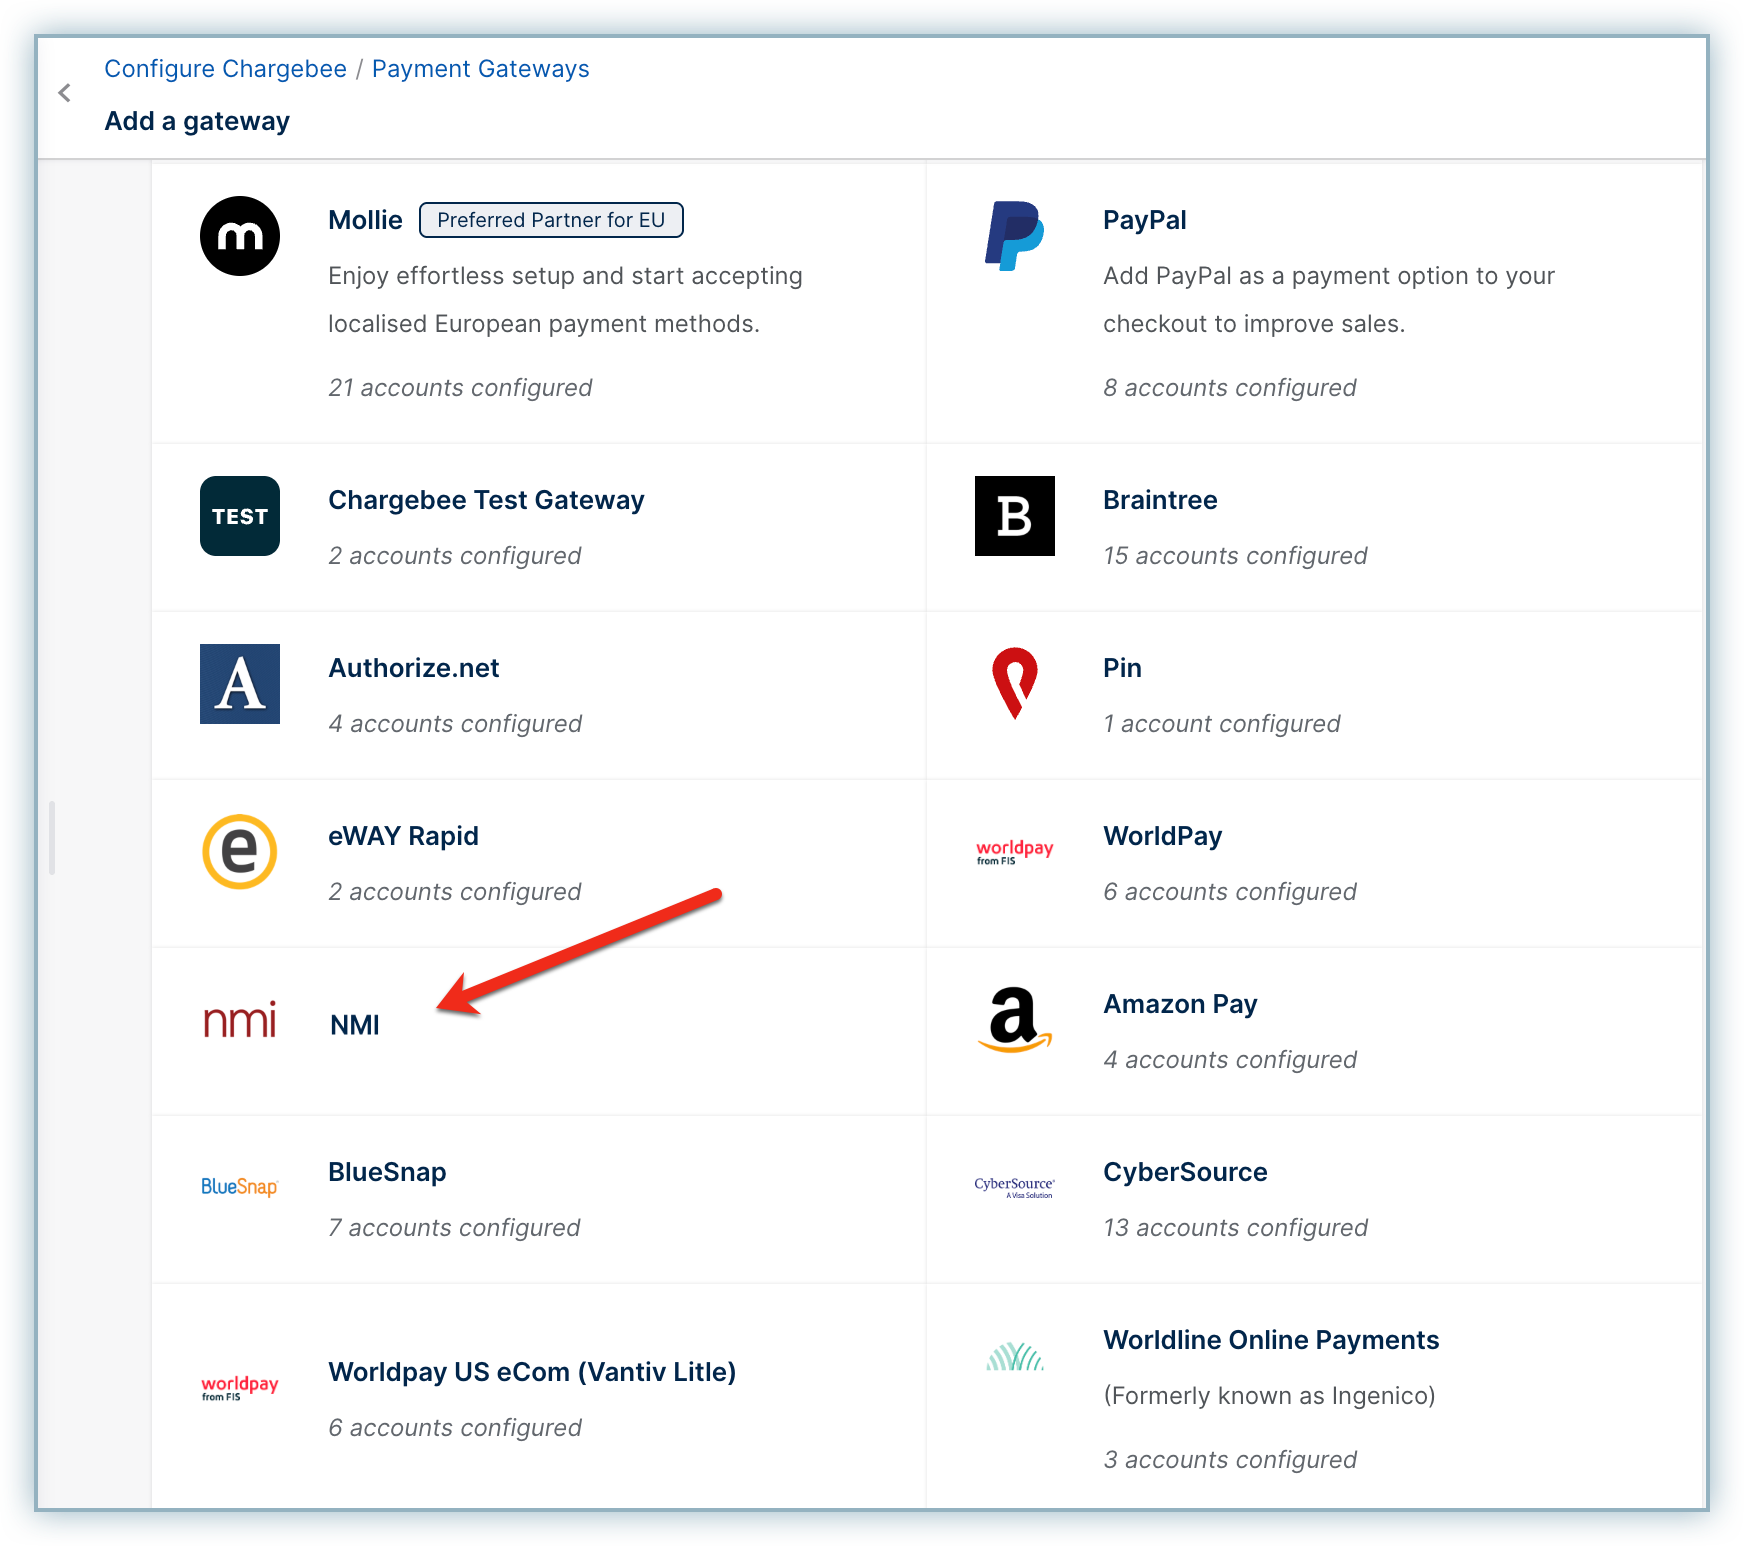
Task: Click the left sidebar resize handle
Action: (52, 838)
